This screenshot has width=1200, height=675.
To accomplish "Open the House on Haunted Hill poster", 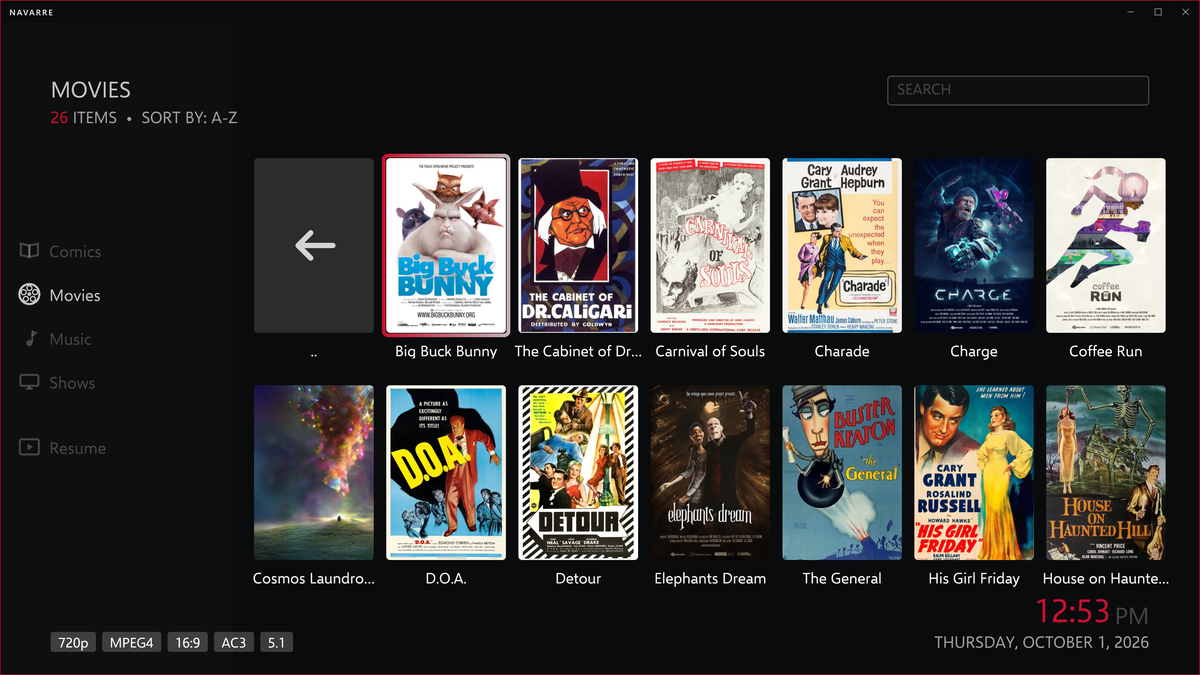I will [x=1106, y=473].
